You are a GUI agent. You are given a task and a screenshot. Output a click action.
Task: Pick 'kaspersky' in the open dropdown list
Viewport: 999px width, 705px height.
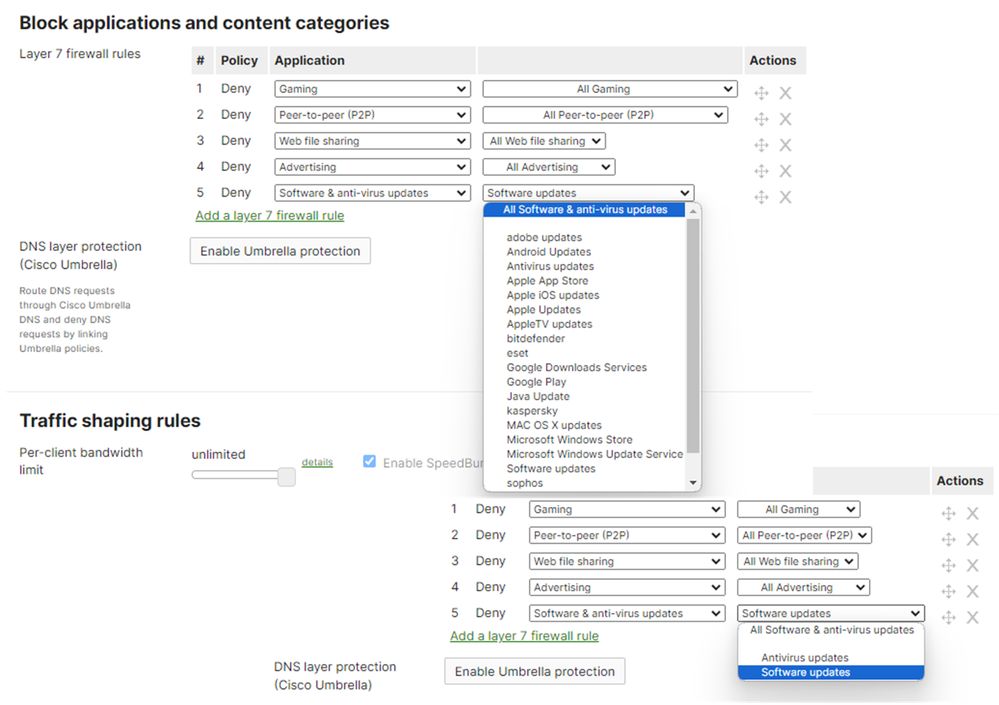point(532,411)
